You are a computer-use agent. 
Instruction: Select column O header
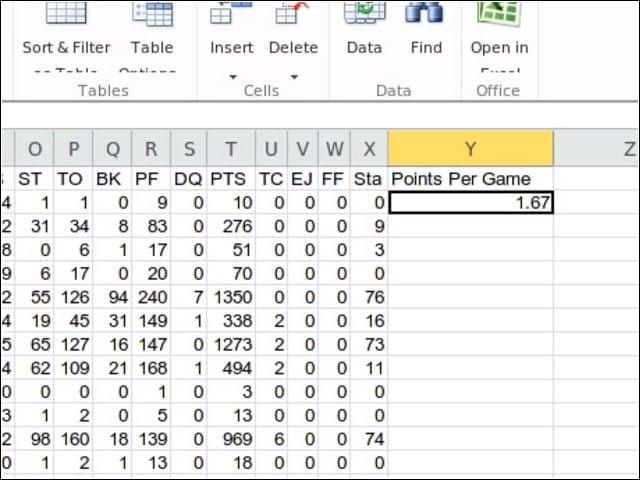click(x=34, y=149)
